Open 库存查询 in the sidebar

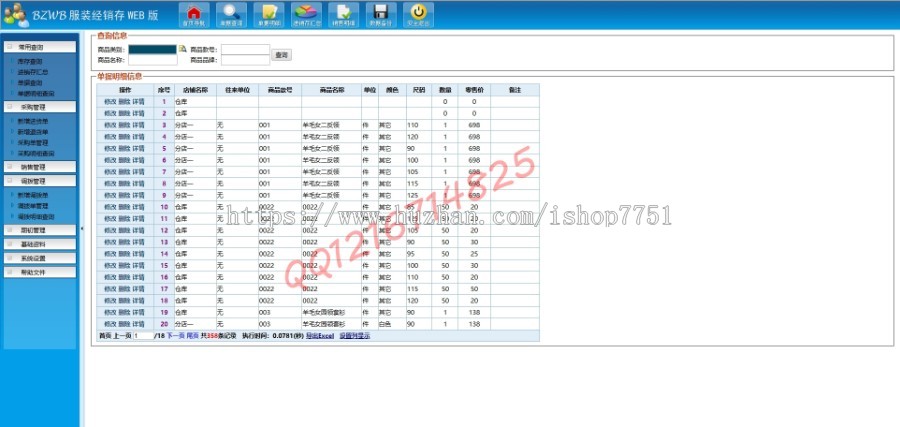(x=30, y=61)
